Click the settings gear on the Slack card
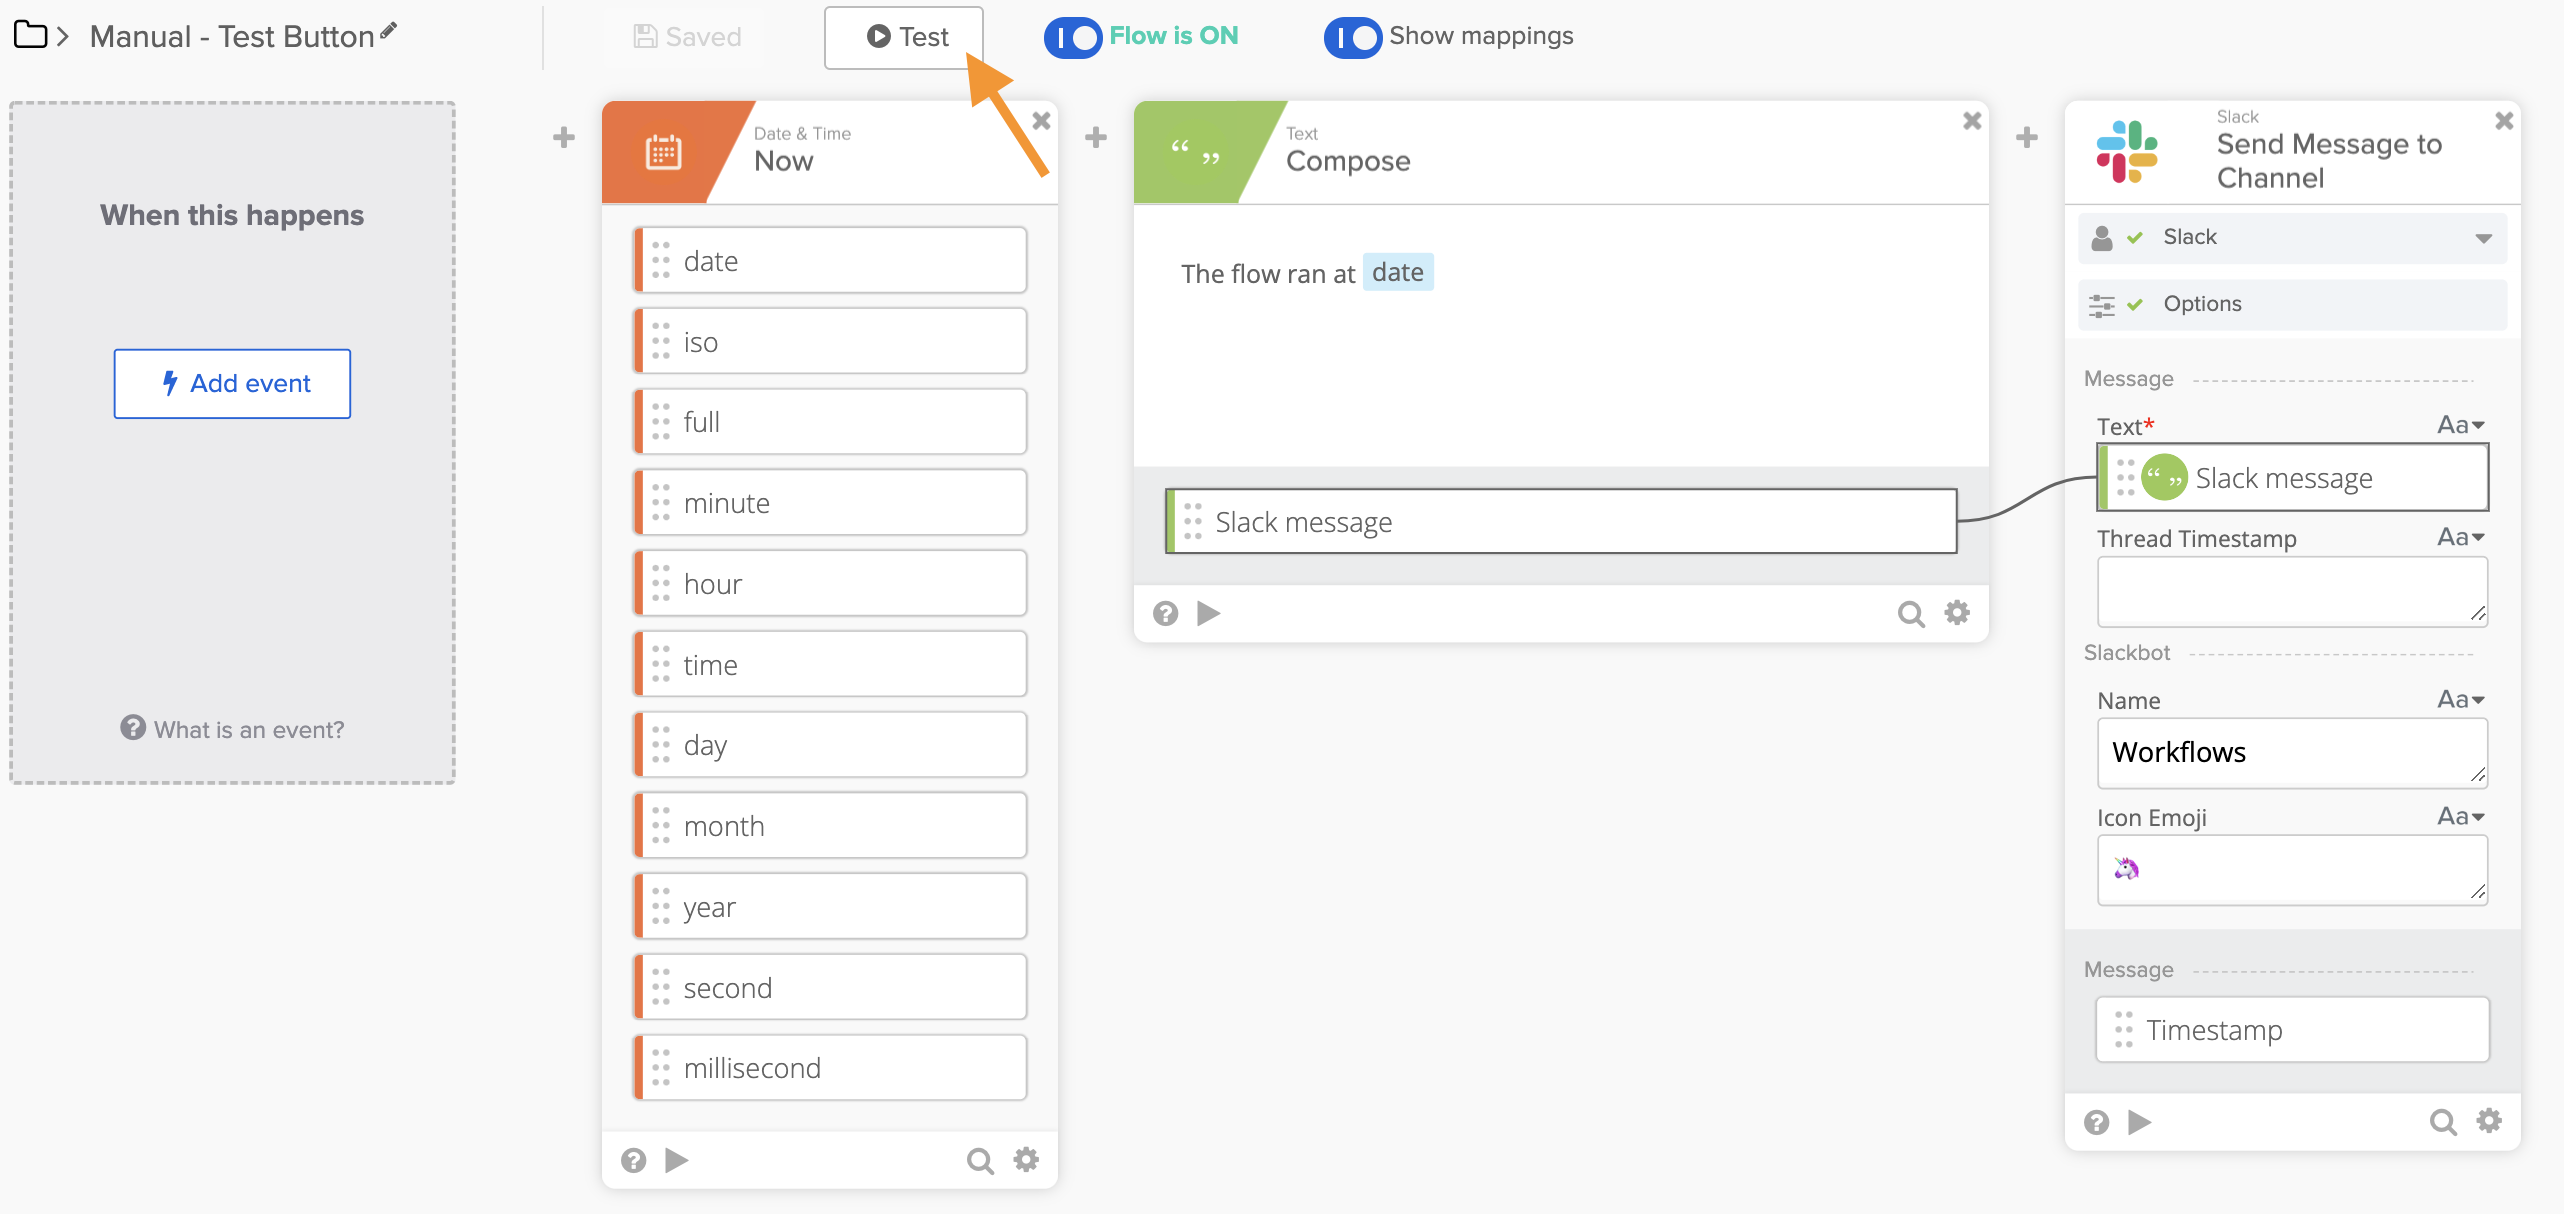Screen dimensions: 2564x1214 tap(2489, 1121)
